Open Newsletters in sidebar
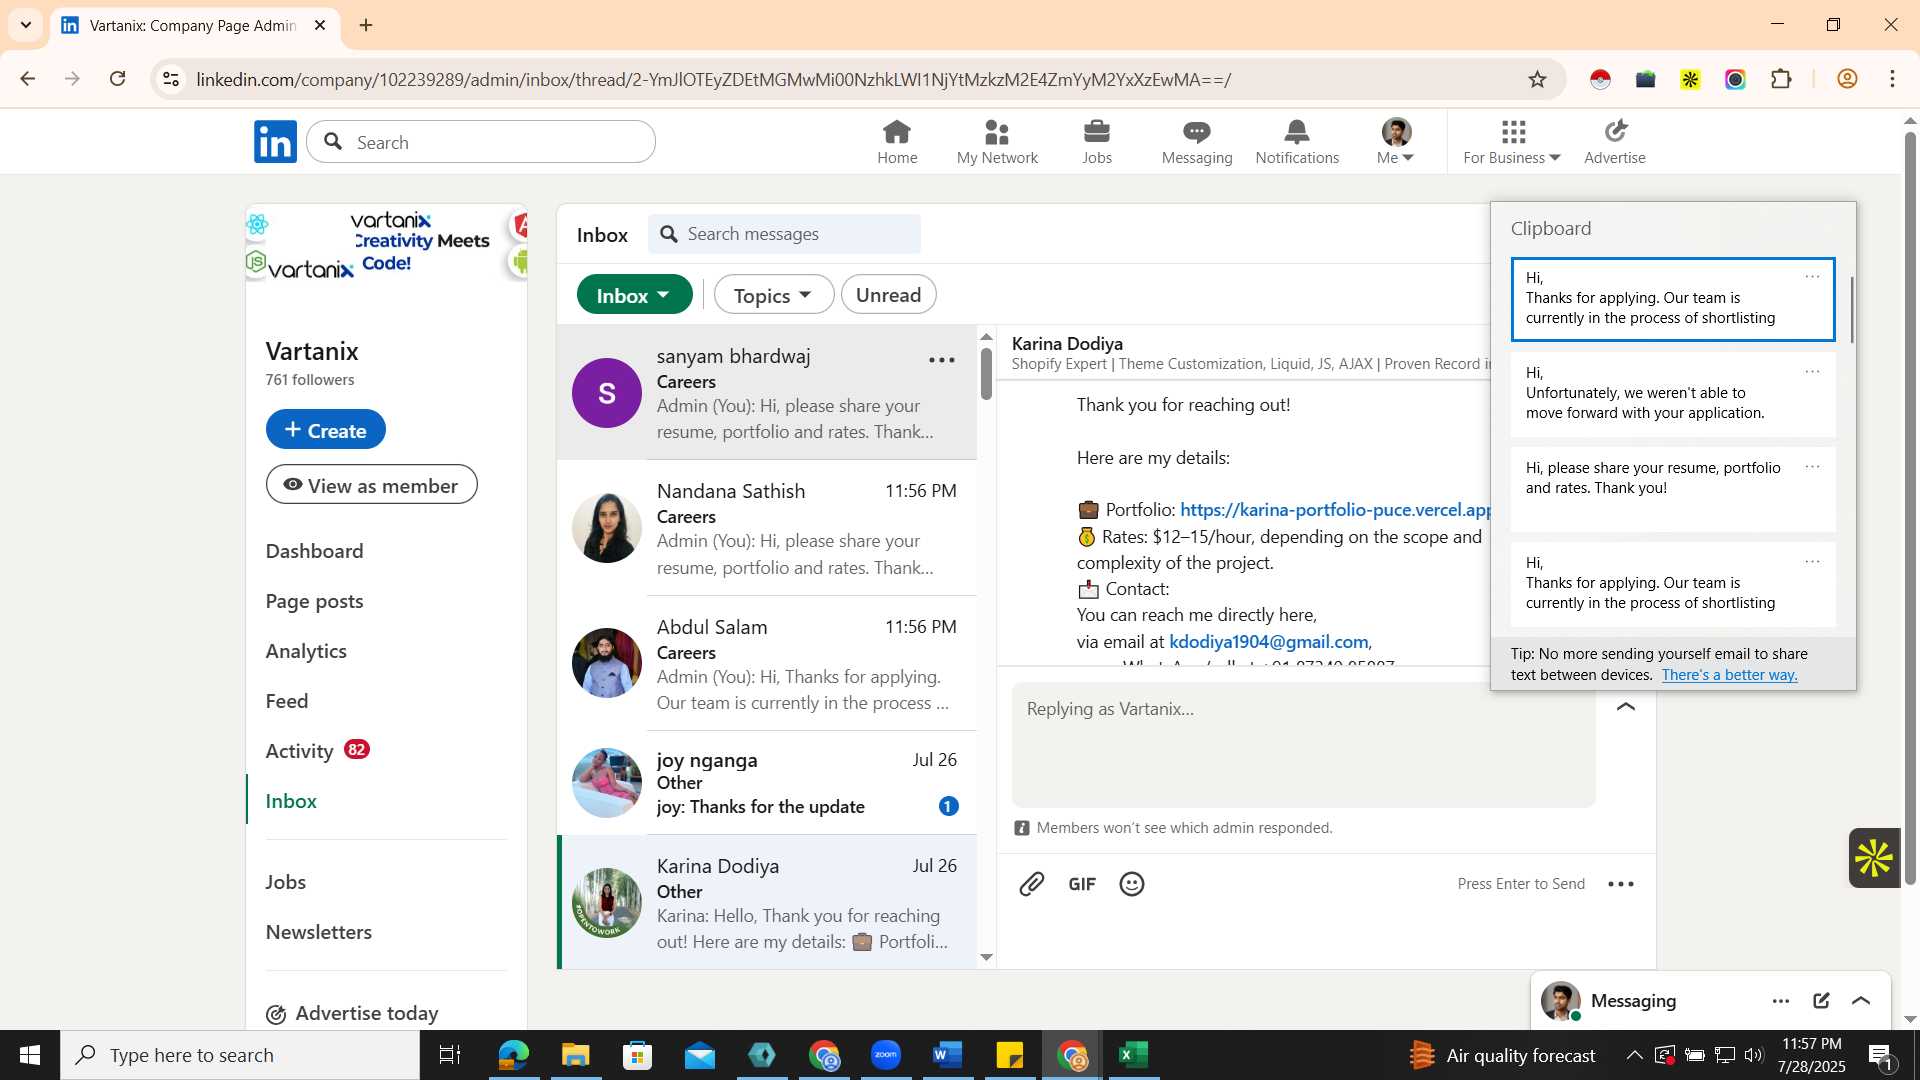The height and width of the screenshot is (1080, 1920). [x=319, y=932]
